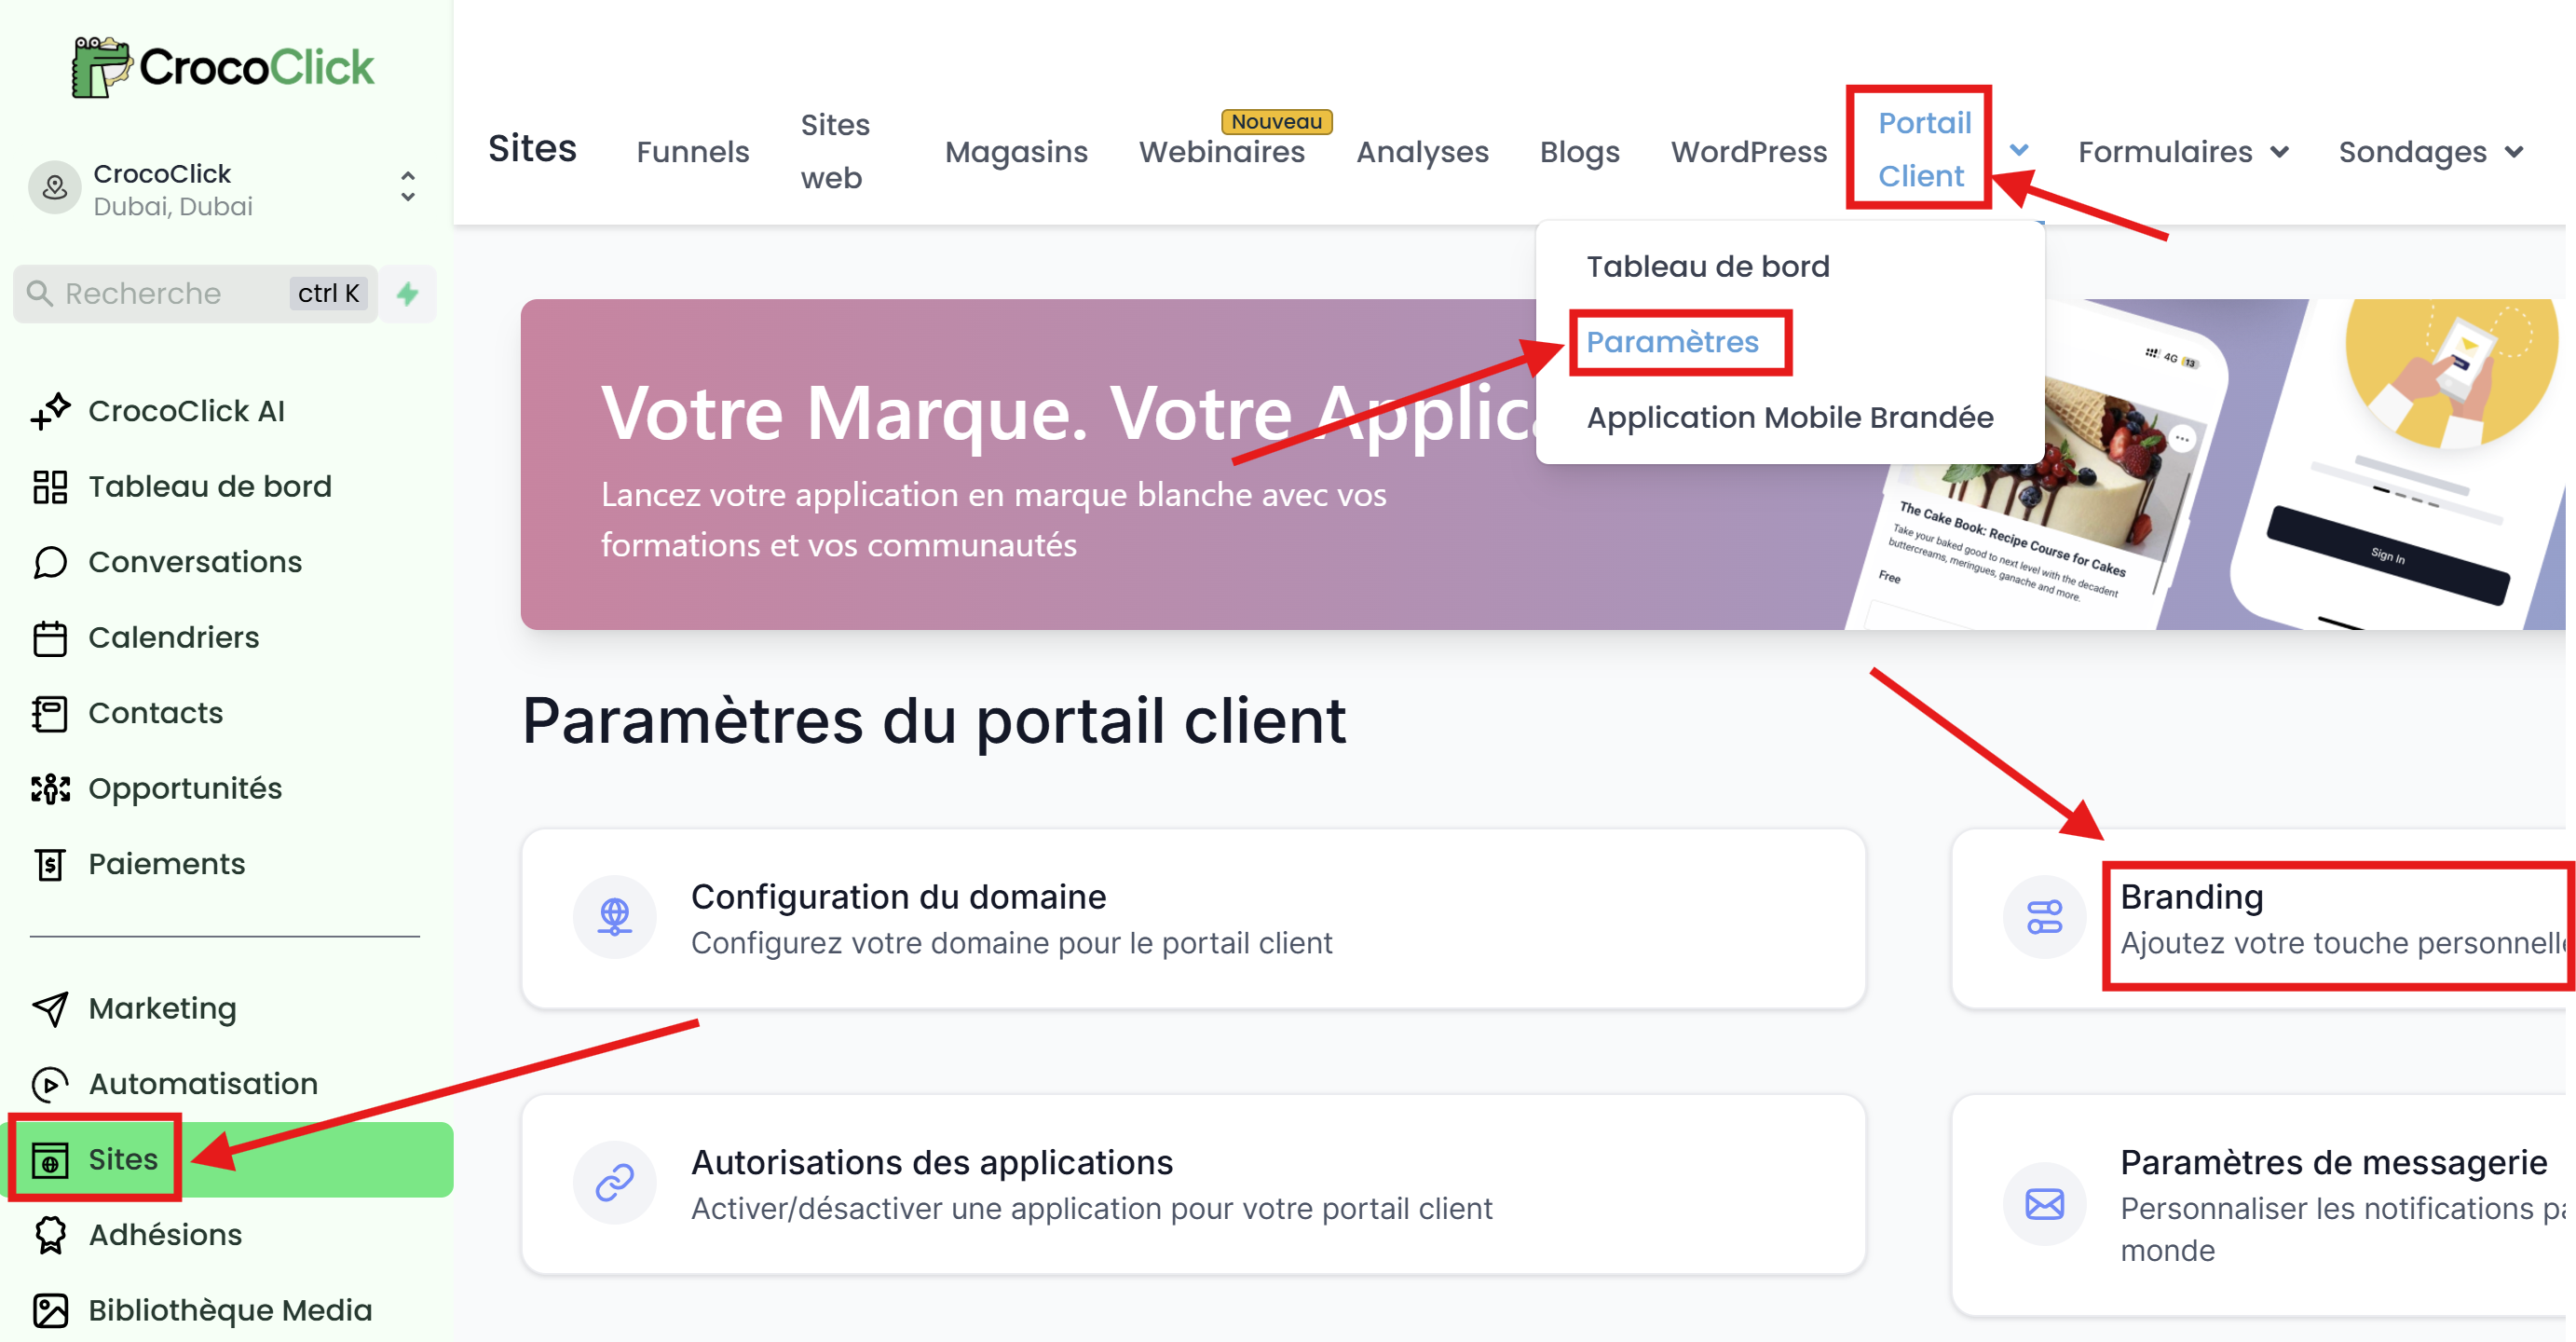The height and width of the screenshot is (1342, 2576).
Task: Open the Funnels tab
Action: coord(693,152)
